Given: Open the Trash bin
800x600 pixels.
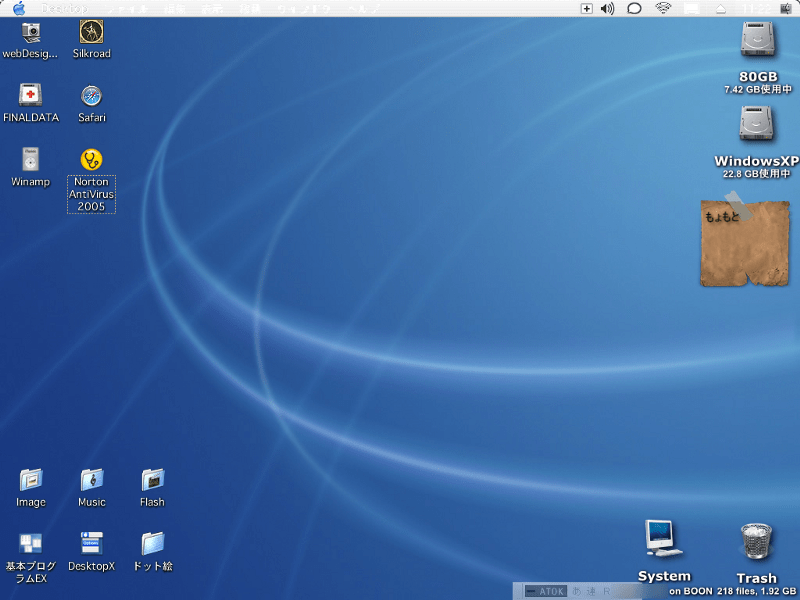Looking at the screenshot, I should click(756, 542).
